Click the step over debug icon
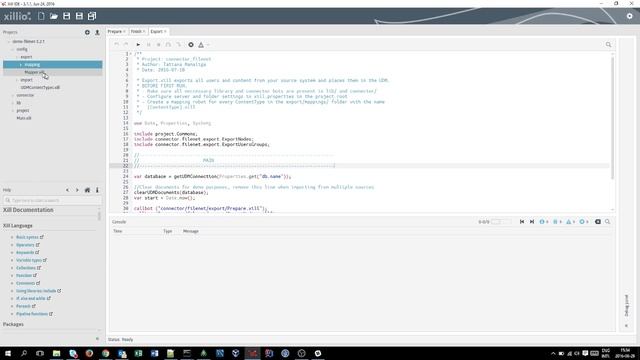 click(x=168, y=44)
